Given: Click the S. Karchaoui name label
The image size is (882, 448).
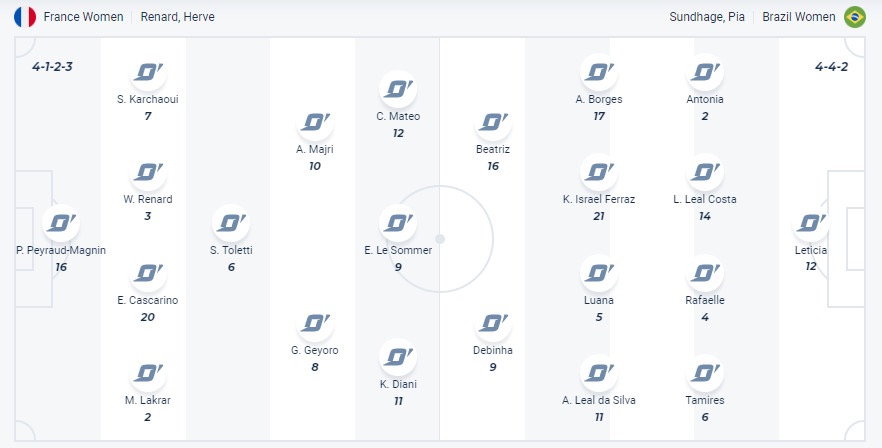Looking at the screenshot, I should (148, 99).
